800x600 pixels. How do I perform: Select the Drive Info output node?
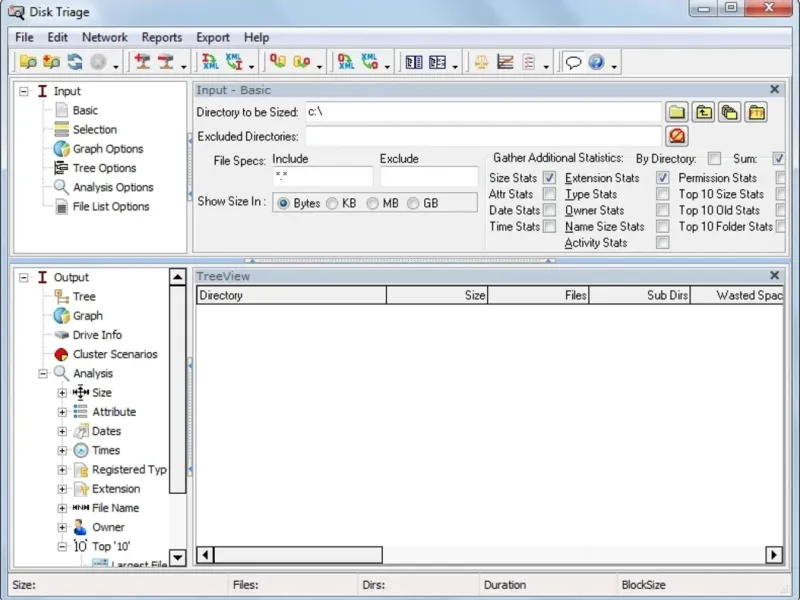coord(97,335)
